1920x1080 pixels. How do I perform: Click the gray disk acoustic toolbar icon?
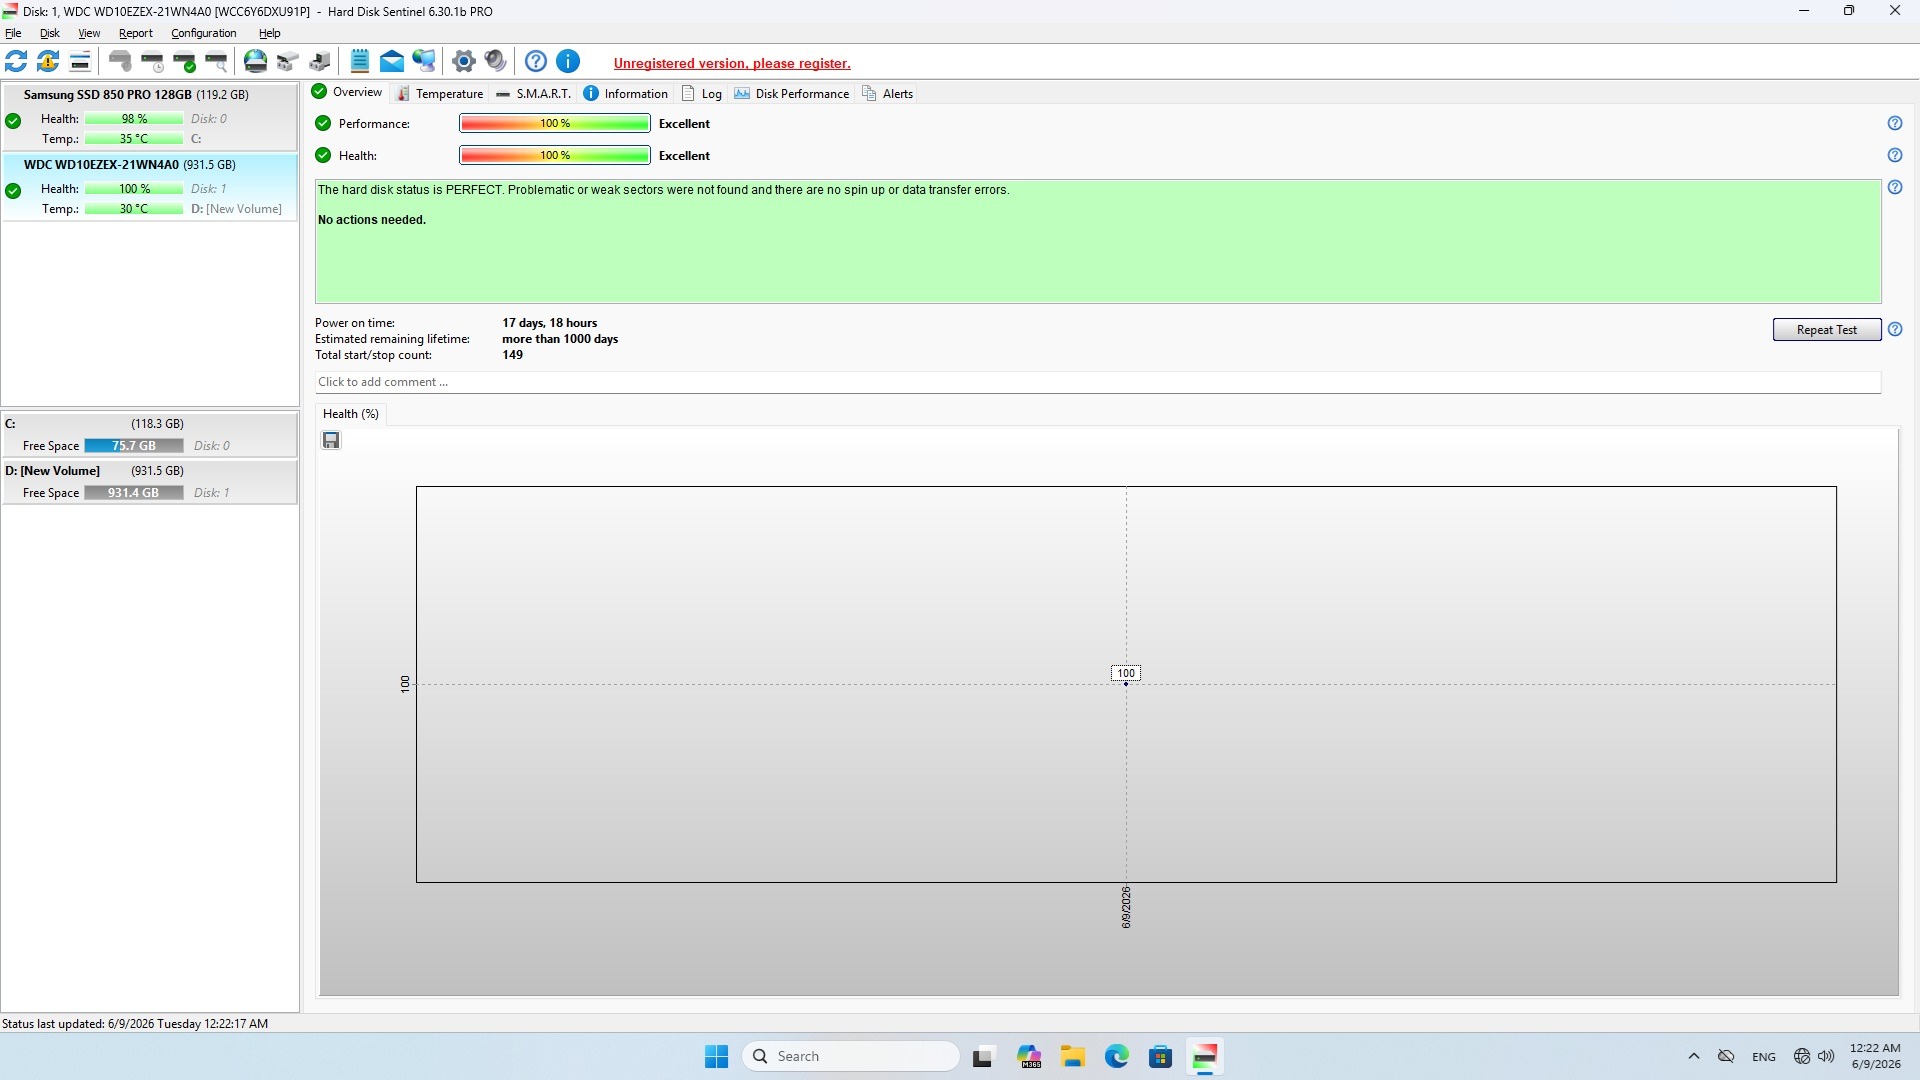[120, 61]
